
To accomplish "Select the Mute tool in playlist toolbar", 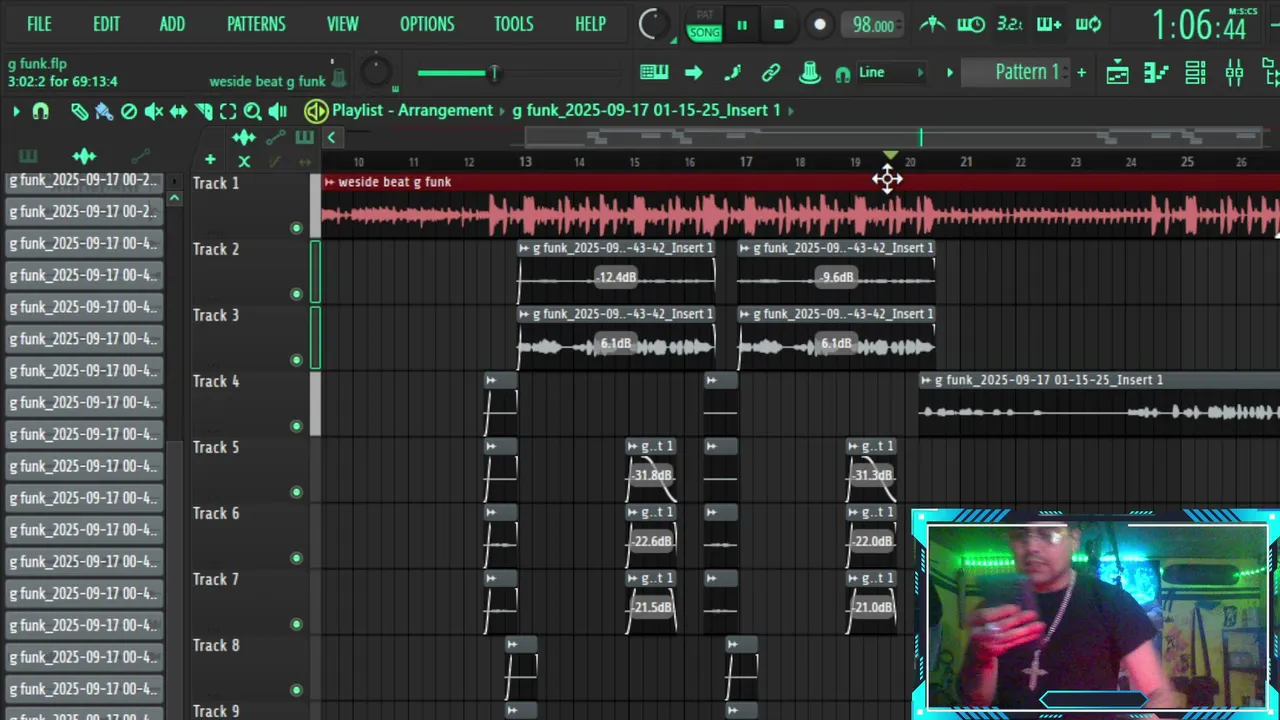I will pos(154,111).
